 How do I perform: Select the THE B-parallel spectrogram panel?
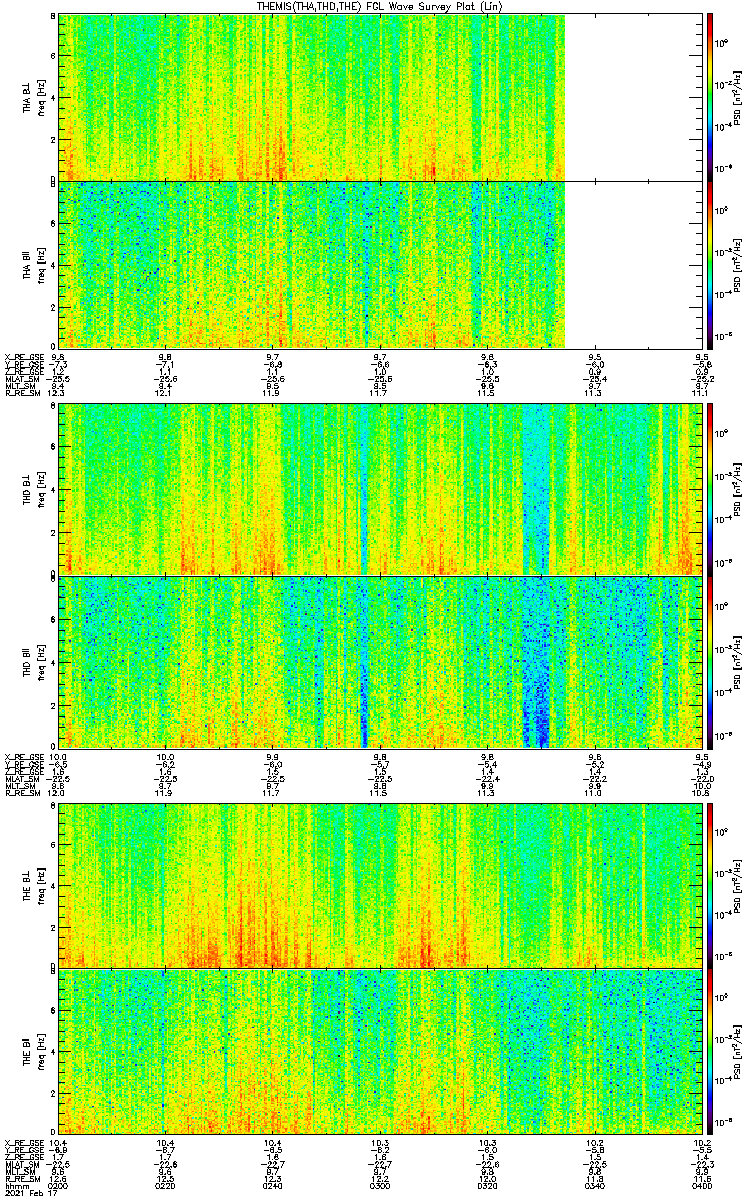382,1050
